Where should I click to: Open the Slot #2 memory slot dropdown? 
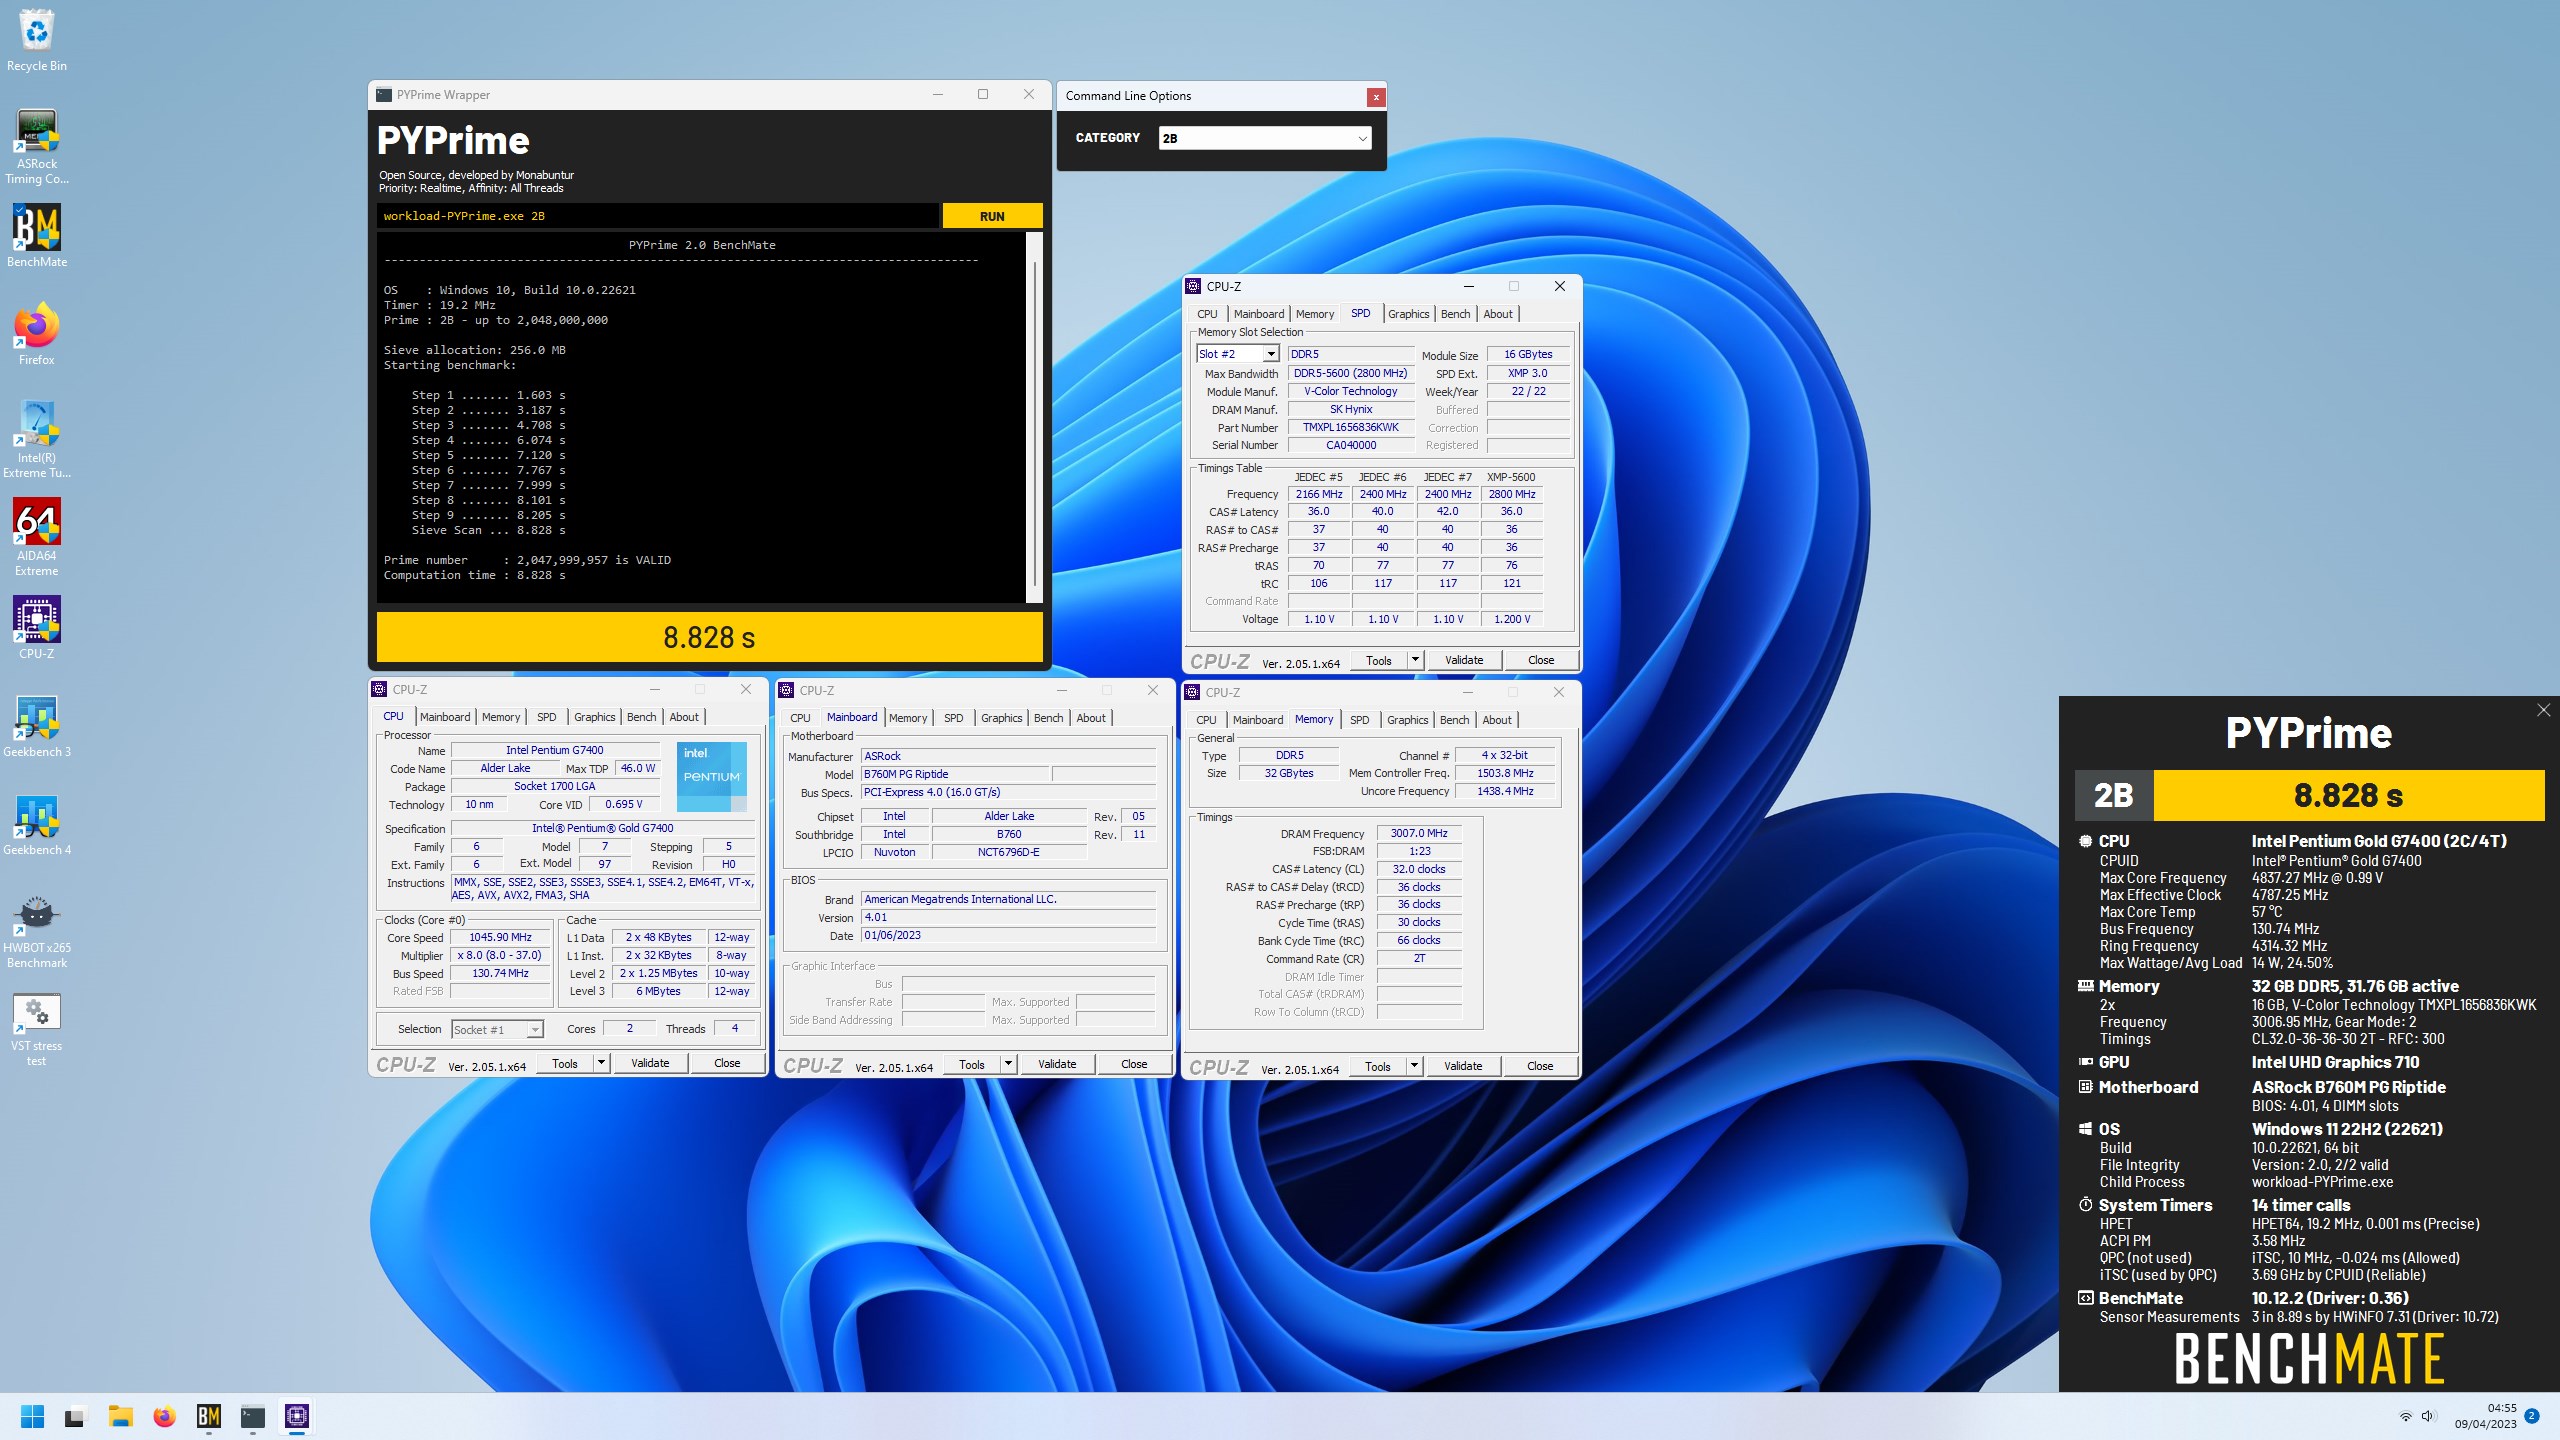1270,354
